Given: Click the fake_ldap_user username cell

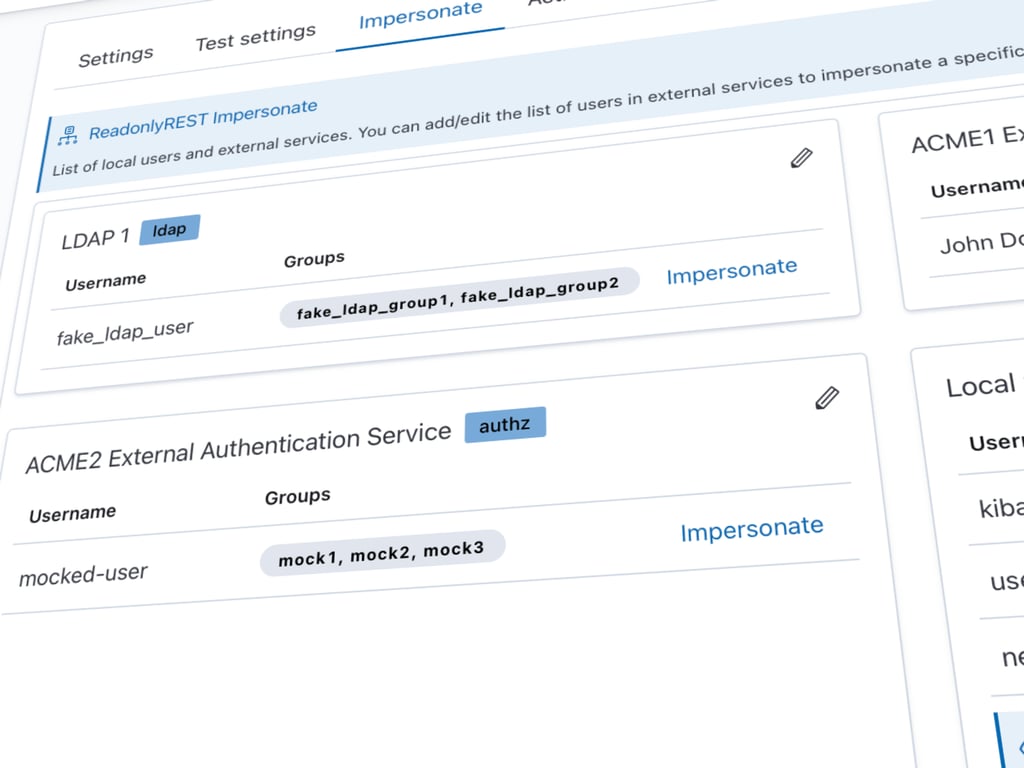Looking at the screenshot, I should pos(125,331).
